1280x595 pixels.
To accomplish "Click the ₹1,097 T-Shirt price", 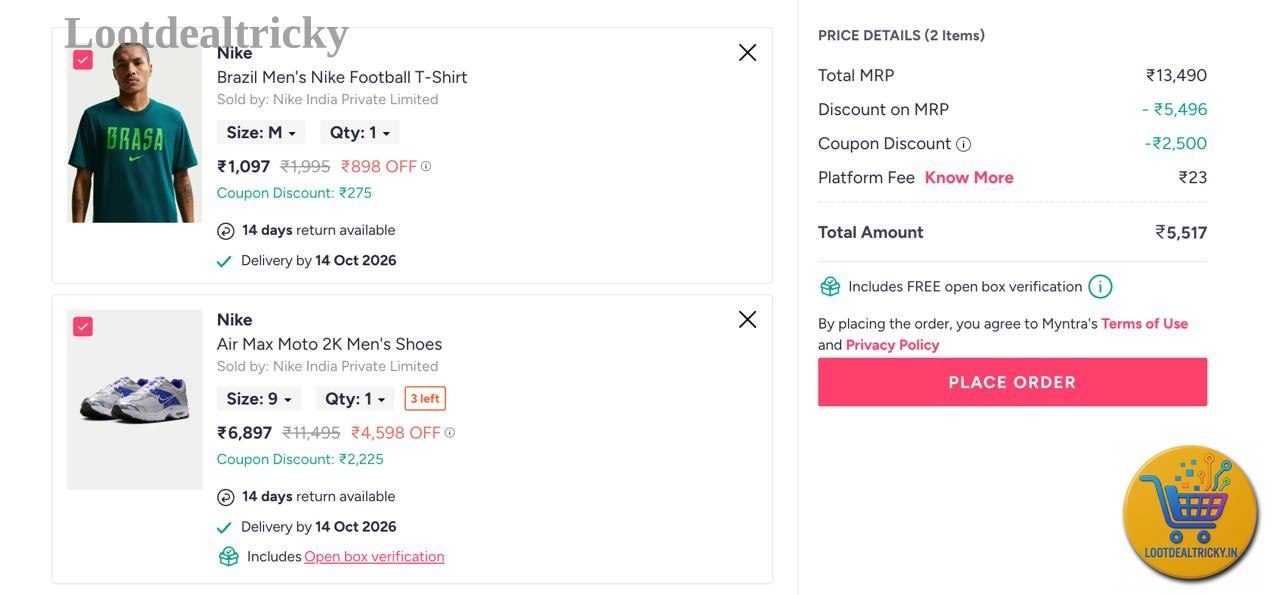I will [x=244, y=167].
